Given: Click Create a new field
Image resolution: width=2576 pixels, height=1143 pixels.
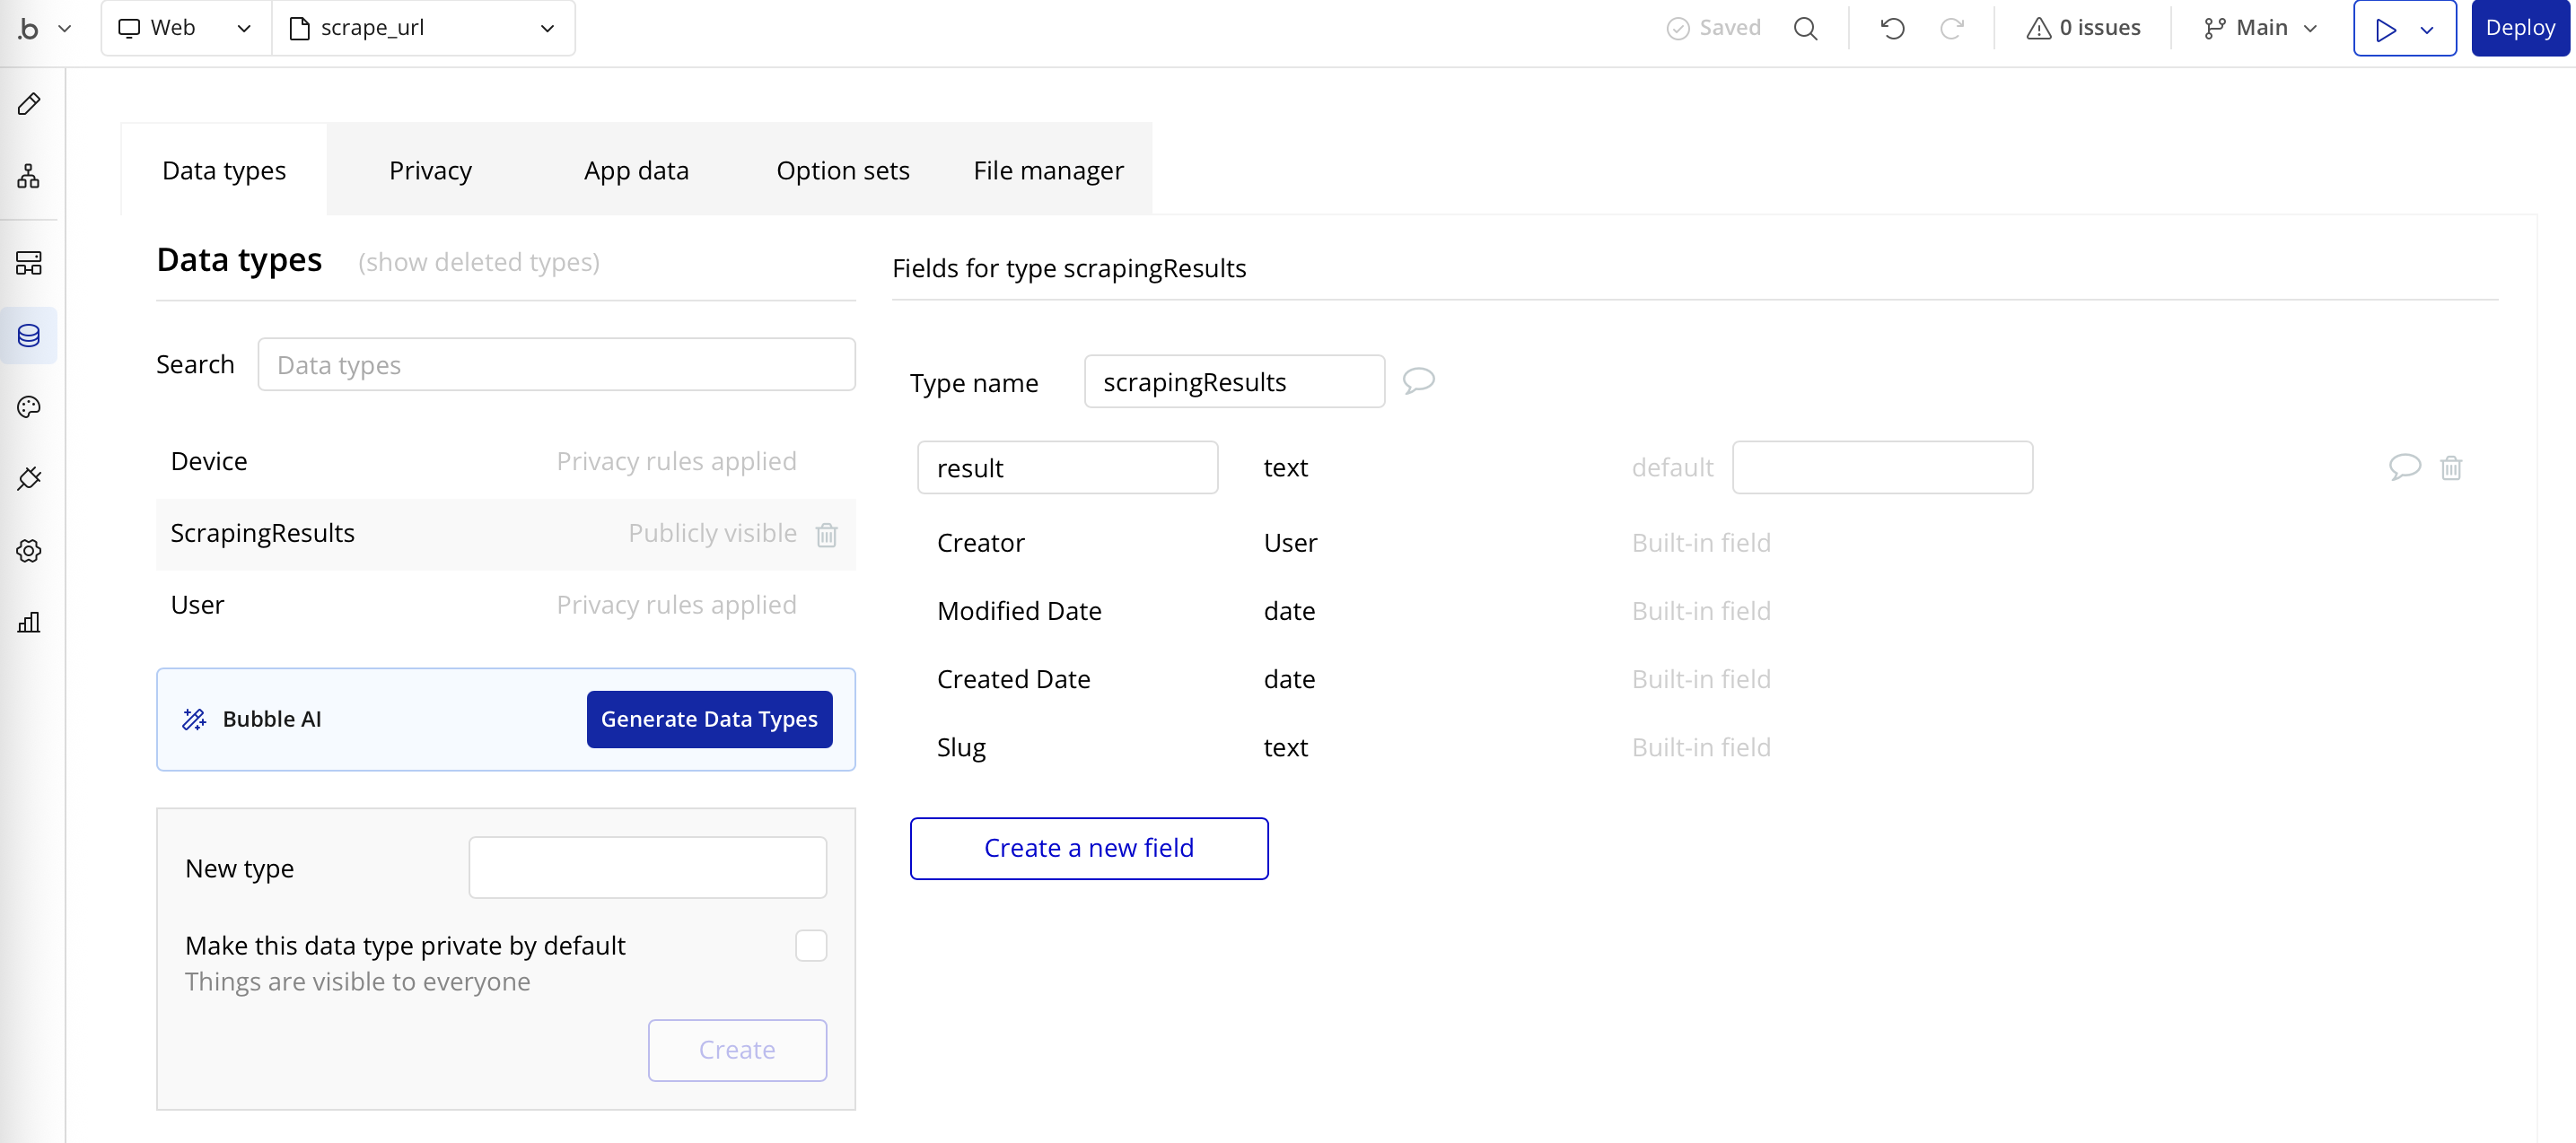Looking at the screenshot, I should (x=1088, y=847).
